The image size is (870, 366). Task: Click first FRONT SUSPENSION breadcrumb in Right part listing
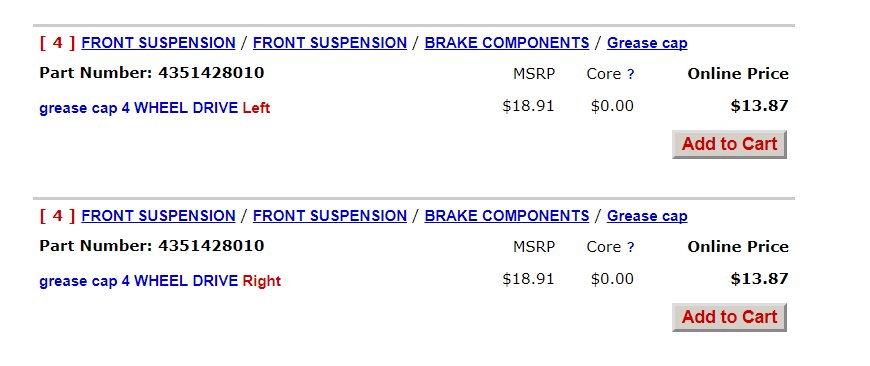click(x=158, y=216)
